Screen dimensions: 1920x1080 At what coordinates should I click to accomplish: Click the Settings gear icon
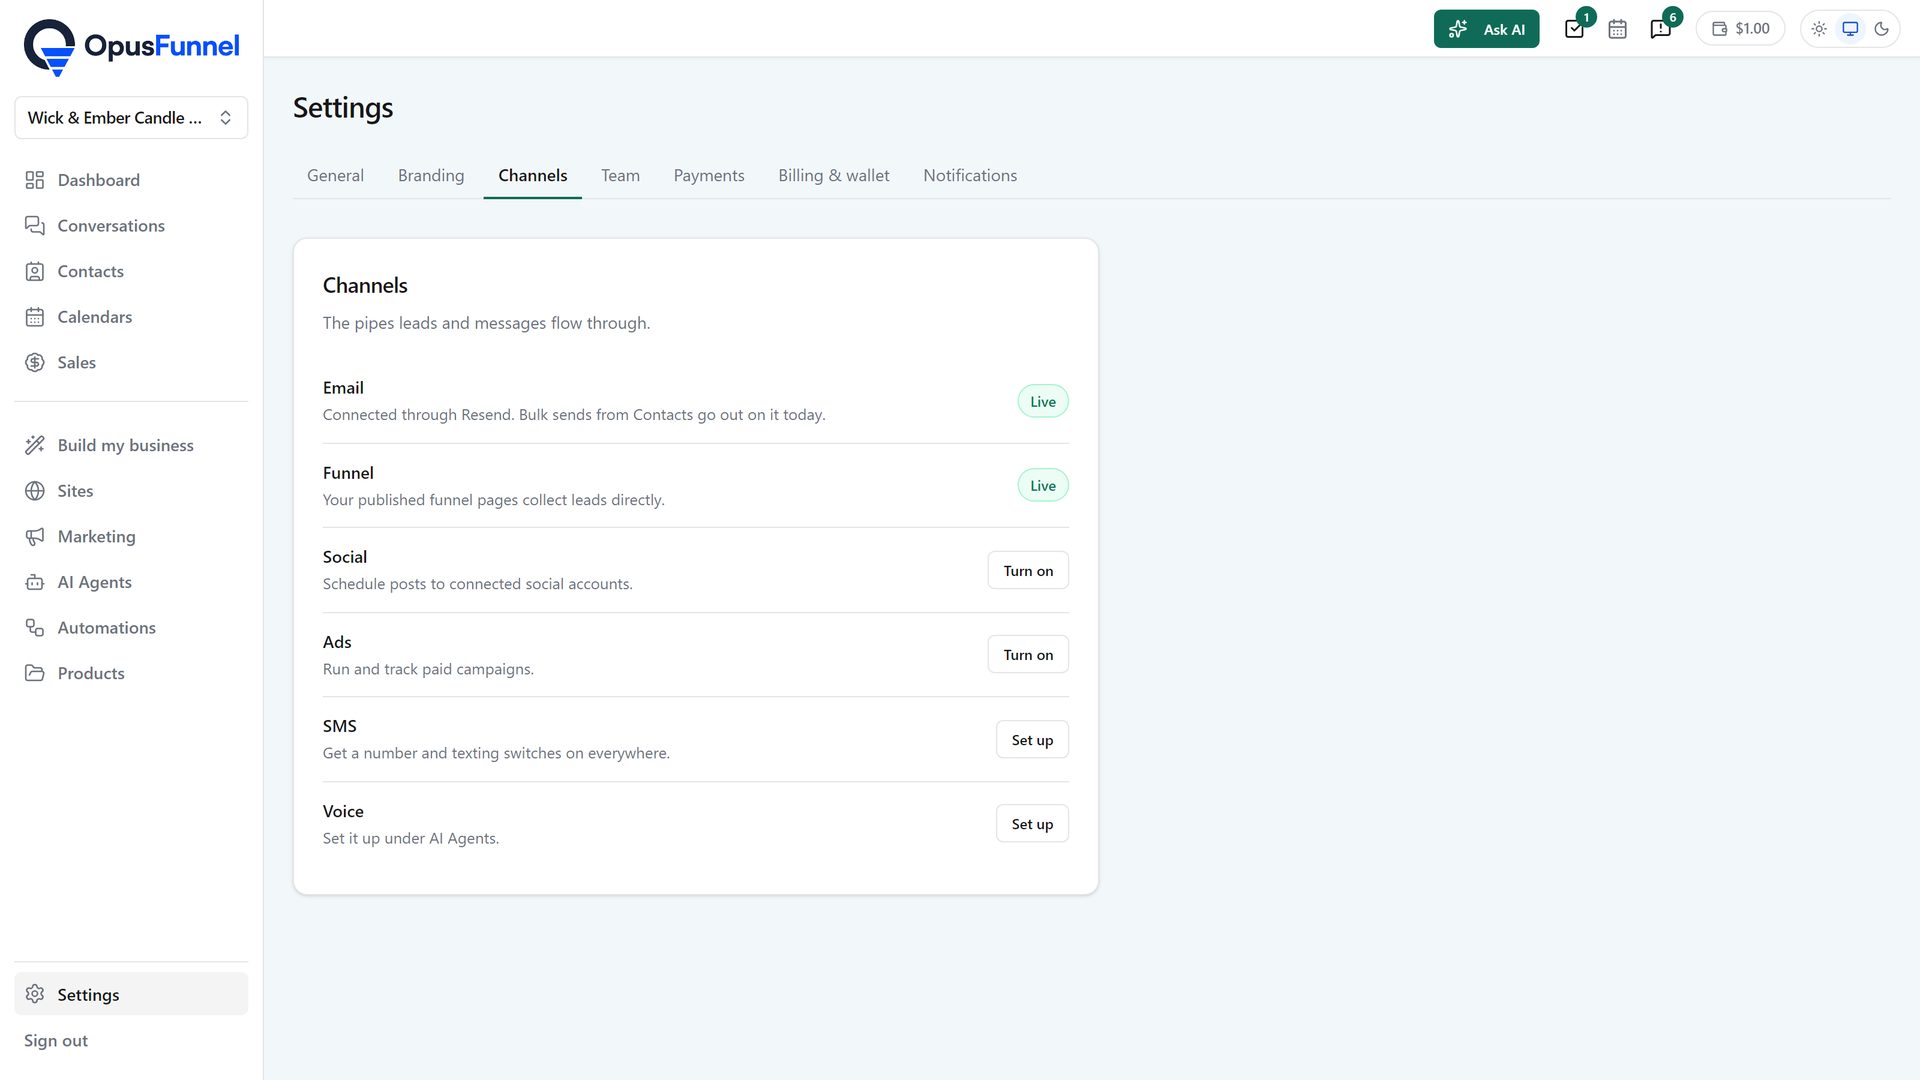[x=35, y=994]
